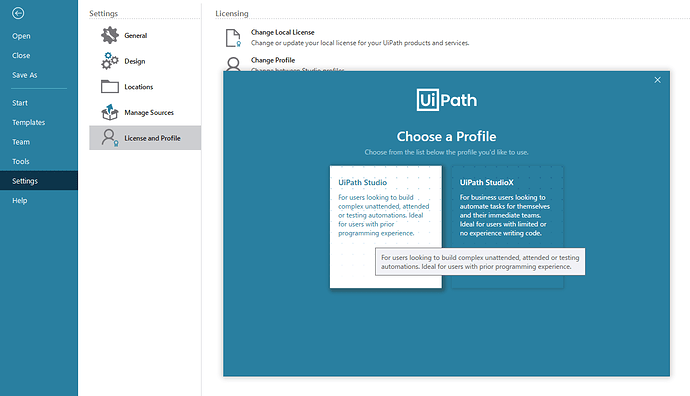
Task: Close the Choose a Profile dialog
Action: click(657, 80)
